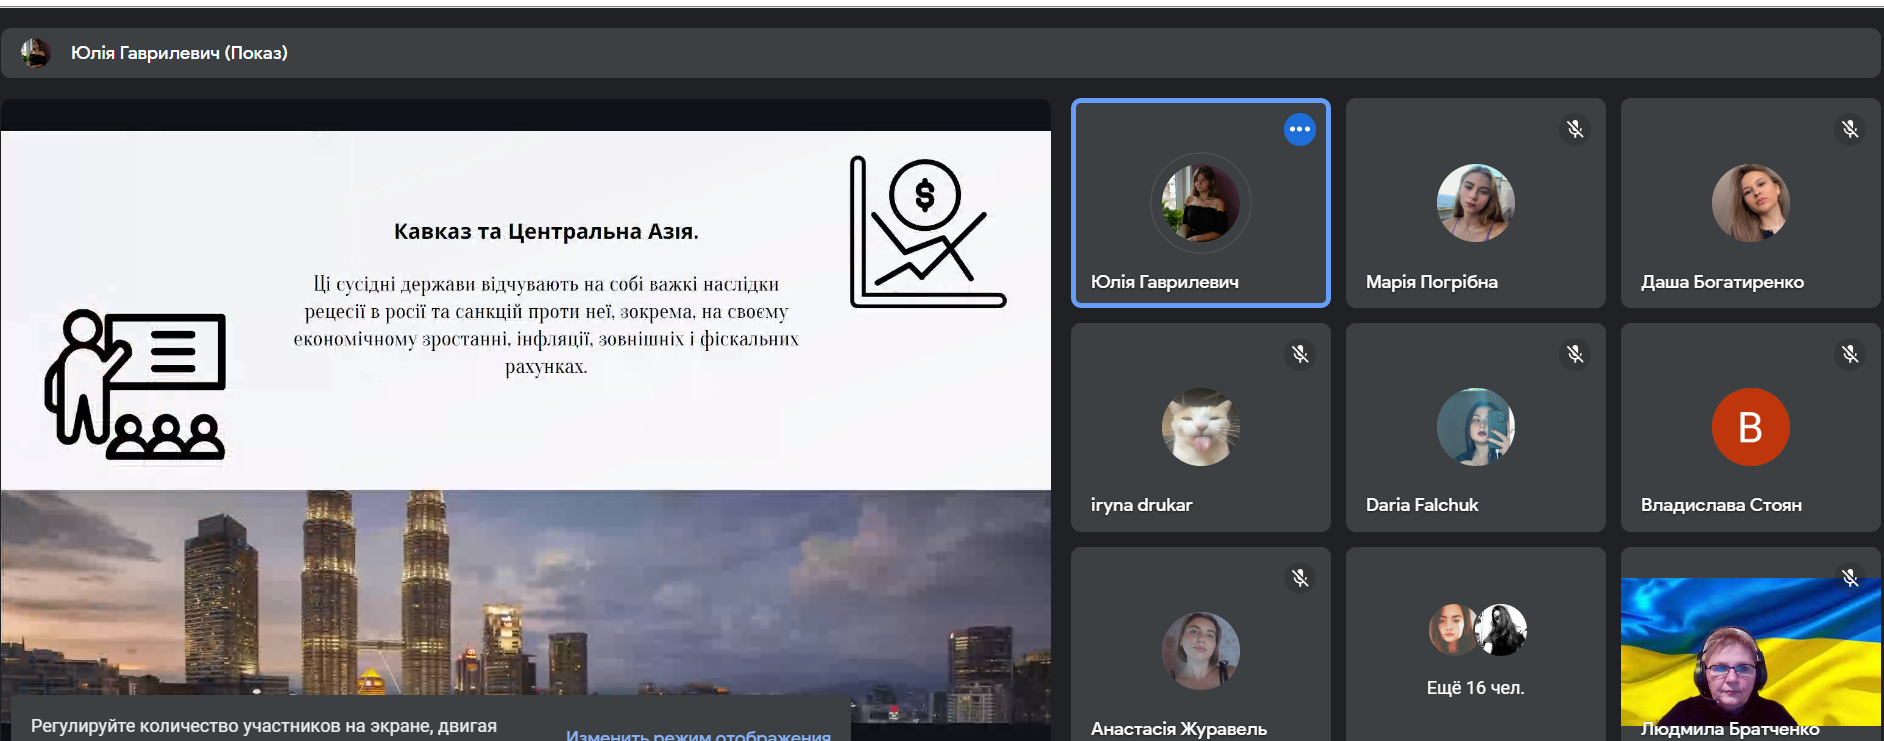Screen dimensions: 1884x741
Task: Click slide title Кавказ та Центральна Азія
Action: tap(546, 231)
